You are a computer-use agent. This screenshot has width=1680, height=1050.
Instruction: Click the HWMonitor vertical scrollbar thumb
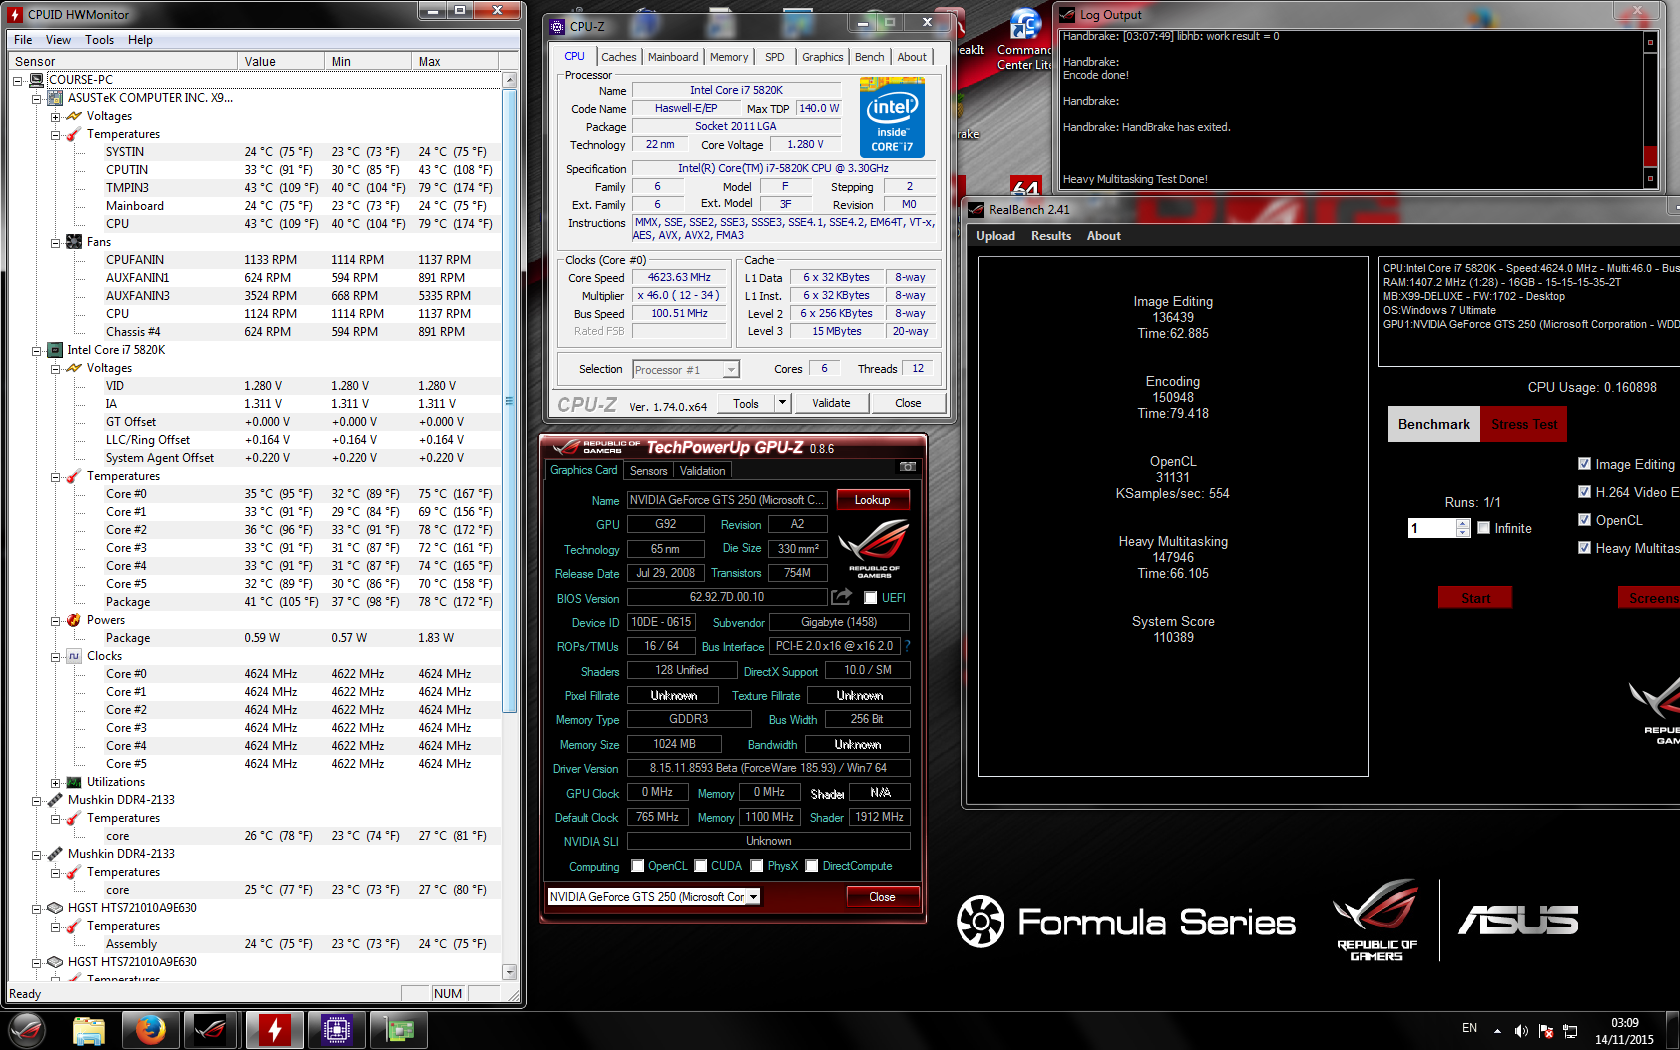[x=509, y=400]
